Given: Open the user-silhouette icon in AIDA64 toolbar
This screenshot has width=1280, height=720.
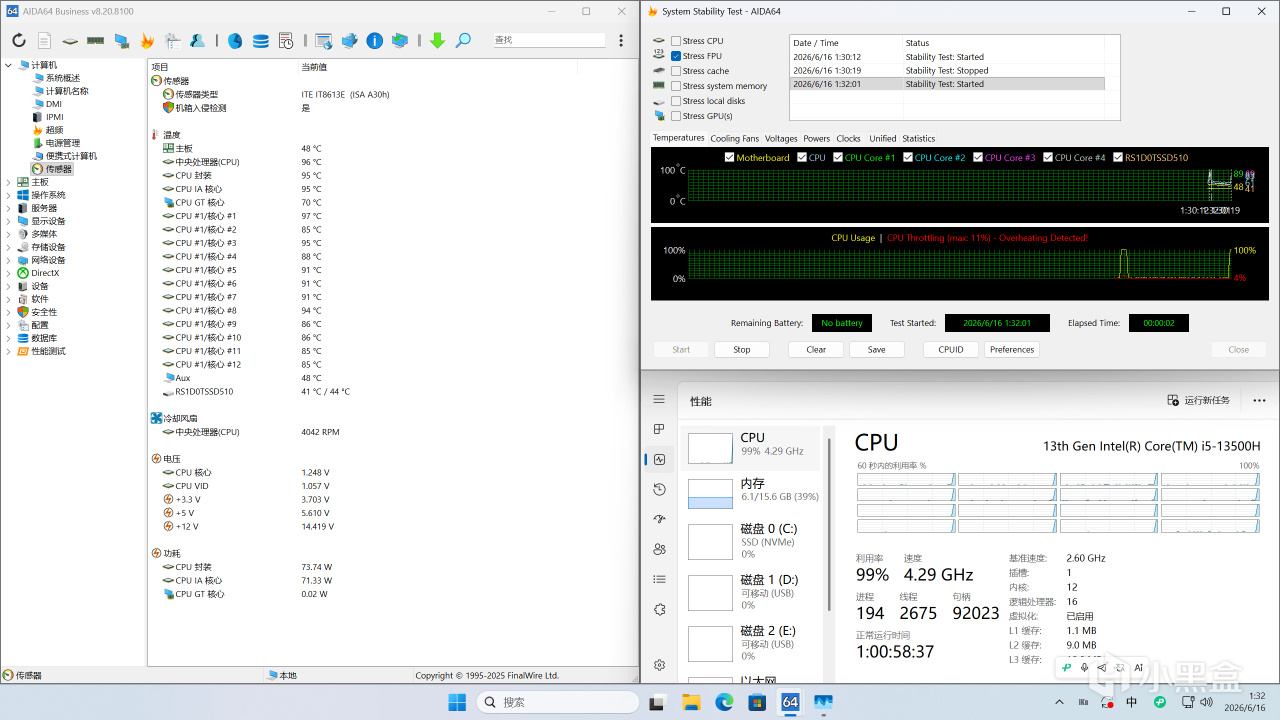Looking at the screenshot, I should click(198, 41).
